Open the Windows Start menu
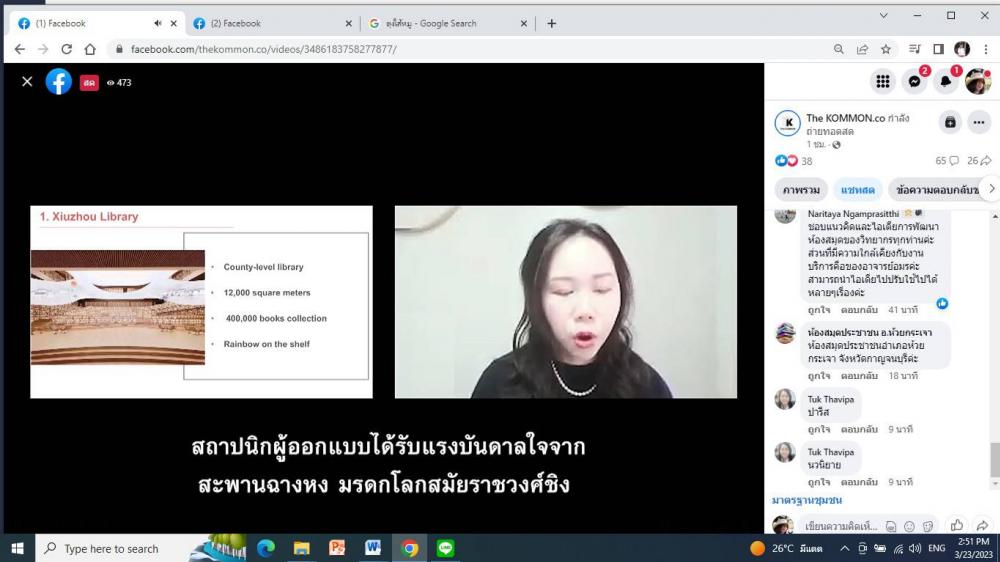Viewport: 1000px width, 562px height. 18,548
